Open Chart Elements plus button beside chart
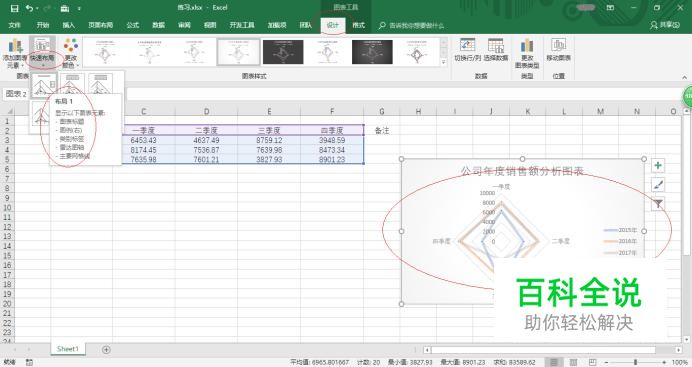This screenshot has height=367, width=692. pyautogui.click(x=658, y=165)
